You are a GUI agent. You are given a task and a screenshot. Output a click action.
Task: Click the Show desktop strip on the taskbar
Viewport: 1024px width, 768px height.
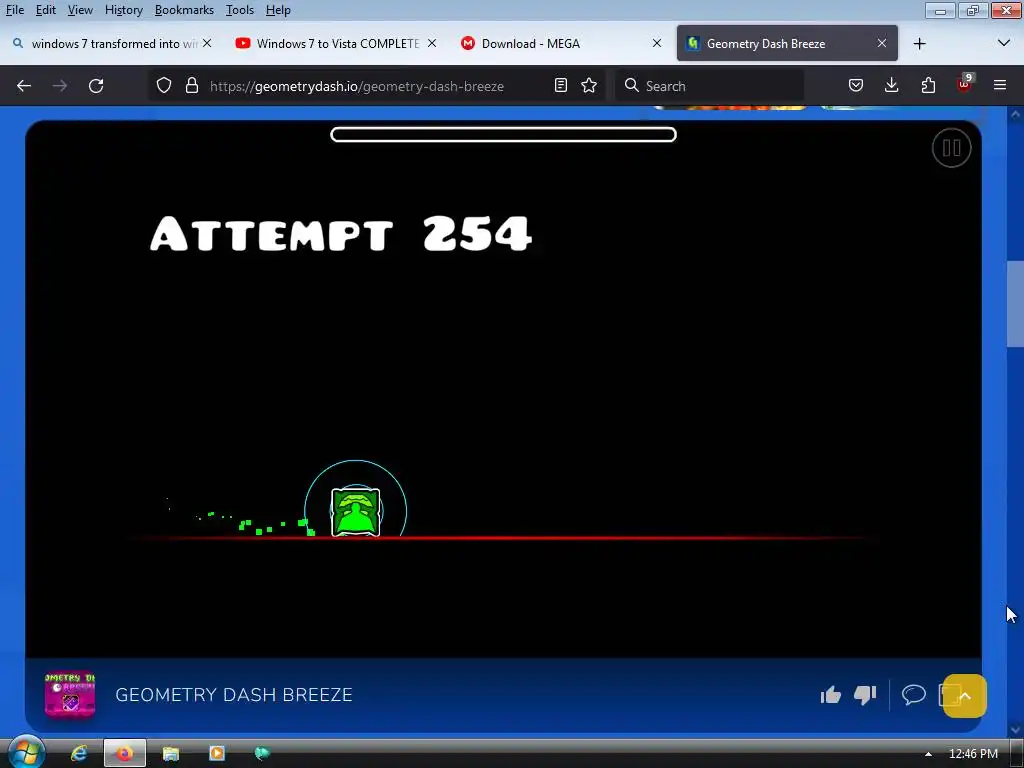[x=1017, y=754]
